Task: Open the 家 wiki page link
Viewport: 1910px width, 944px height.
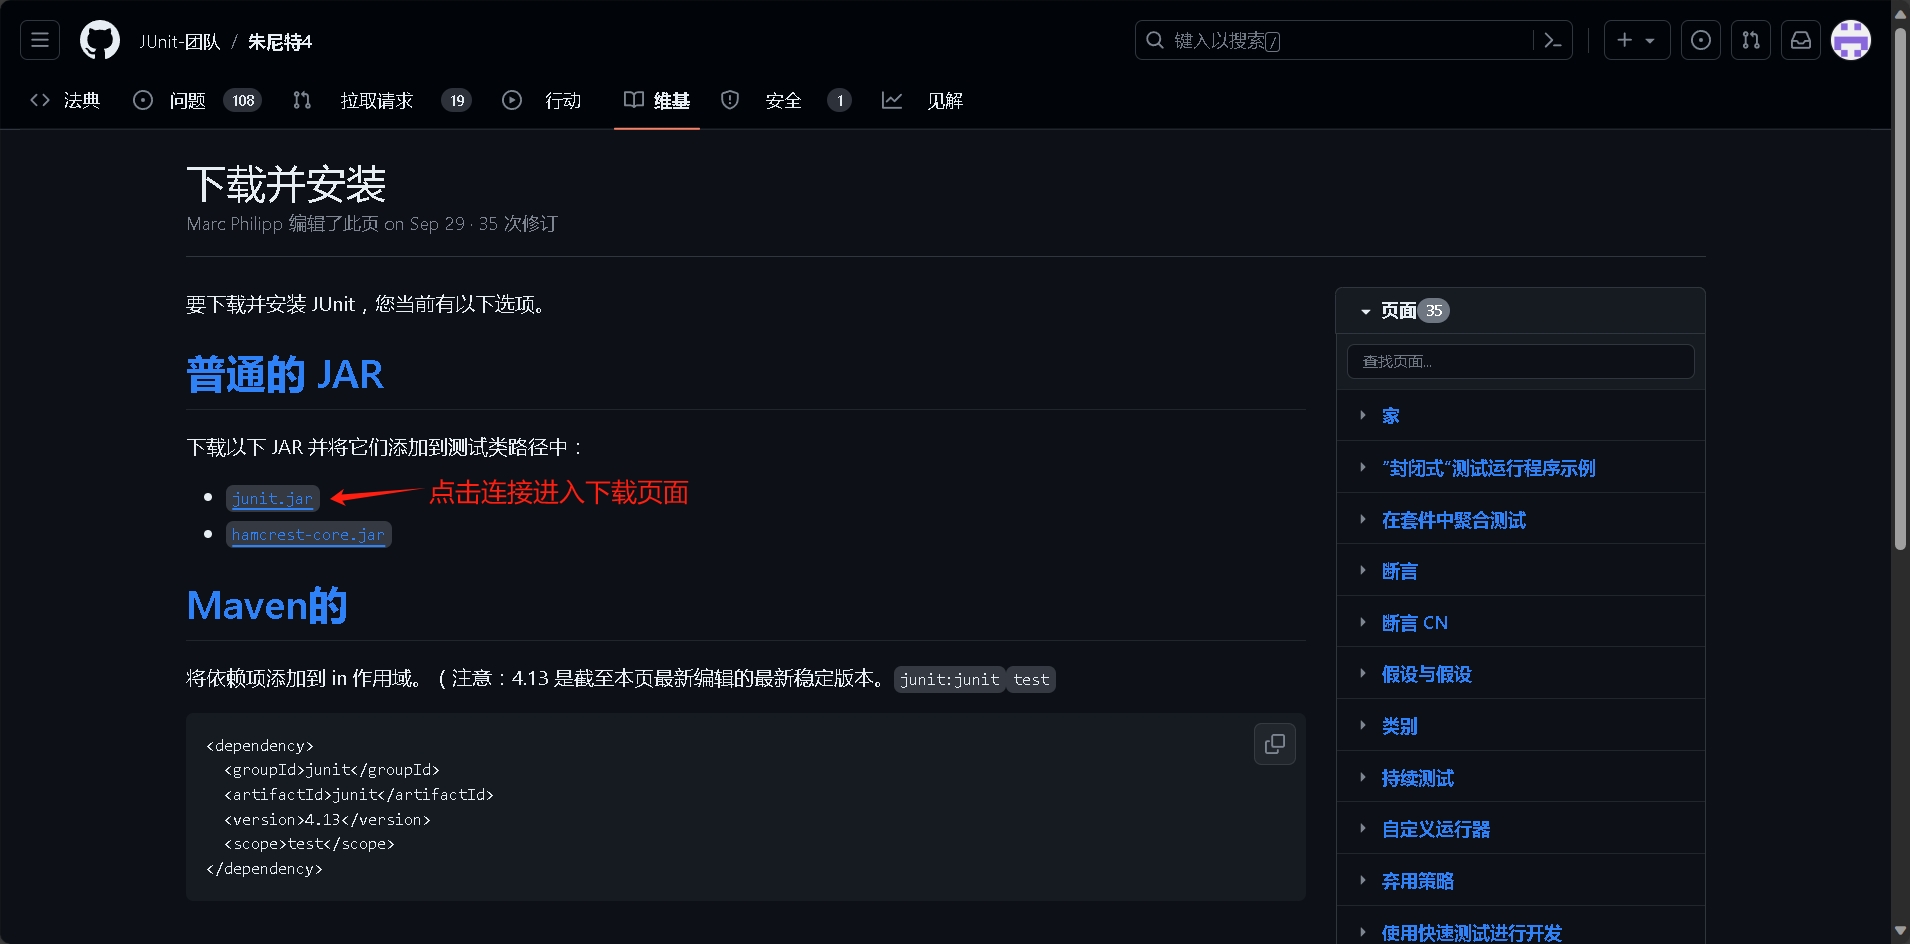Action: [1390, 416]
